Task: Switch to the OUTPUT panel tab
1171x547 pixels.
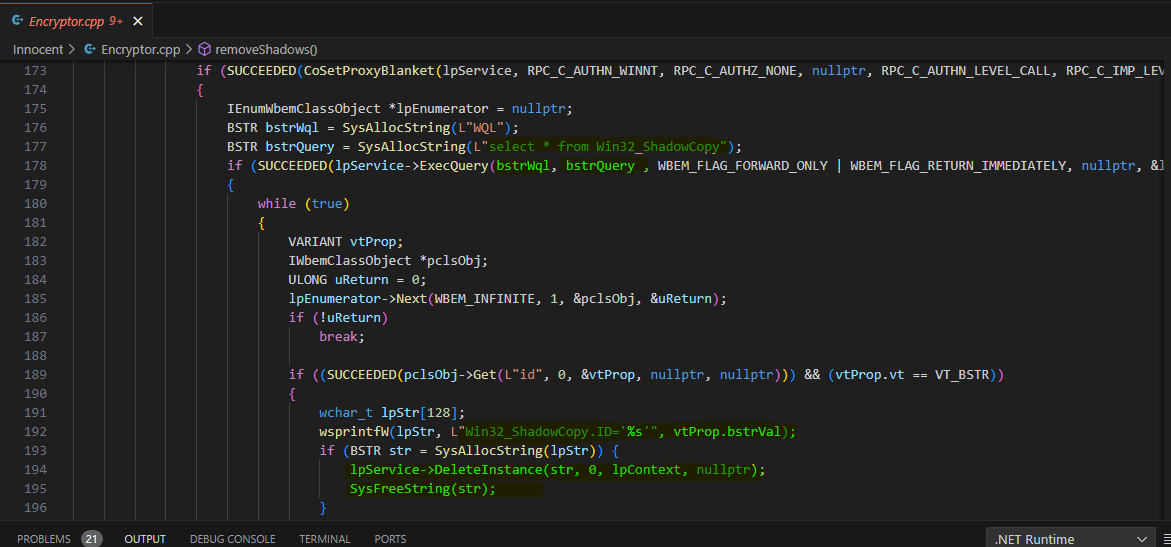Action: point(145,539)
